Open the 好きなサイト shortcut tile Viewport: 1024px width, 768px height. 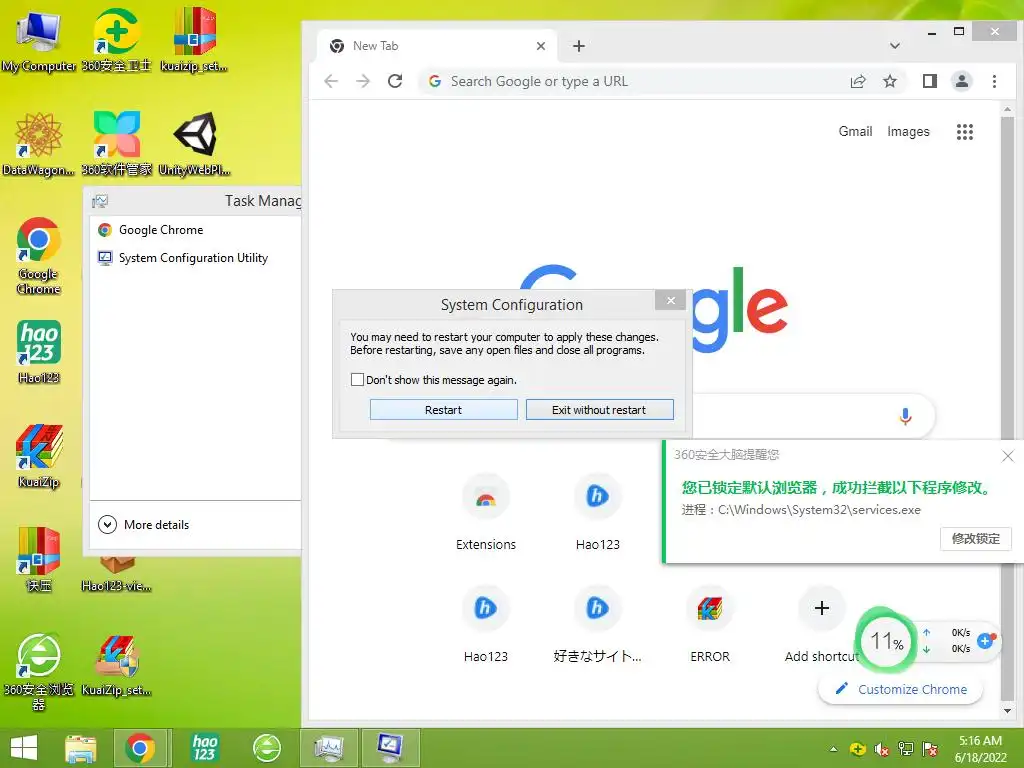click(597, 624)
